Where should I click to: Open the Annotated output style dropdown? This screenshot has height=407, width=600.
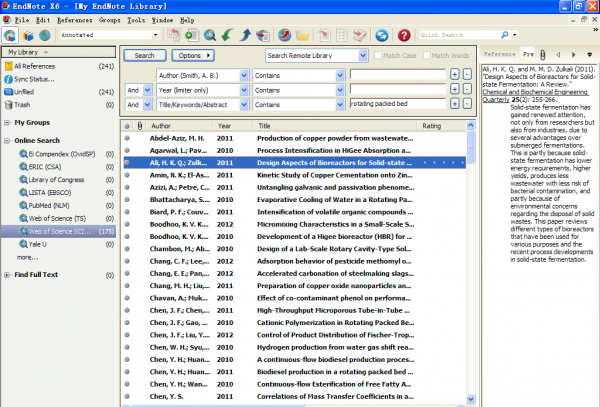coord(155,35)
